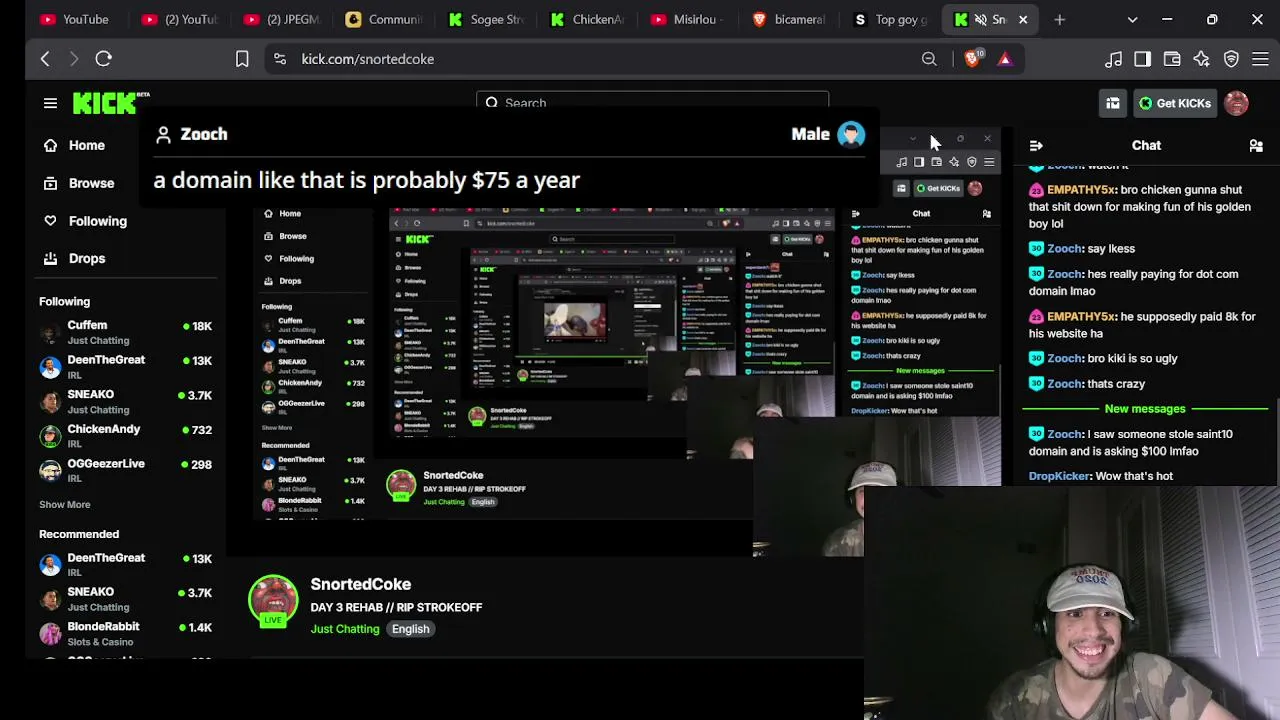This screenshot has height=720, width=1280.
Task: Open the Brave Rewards triangle icon
Action: point(1005,59)
